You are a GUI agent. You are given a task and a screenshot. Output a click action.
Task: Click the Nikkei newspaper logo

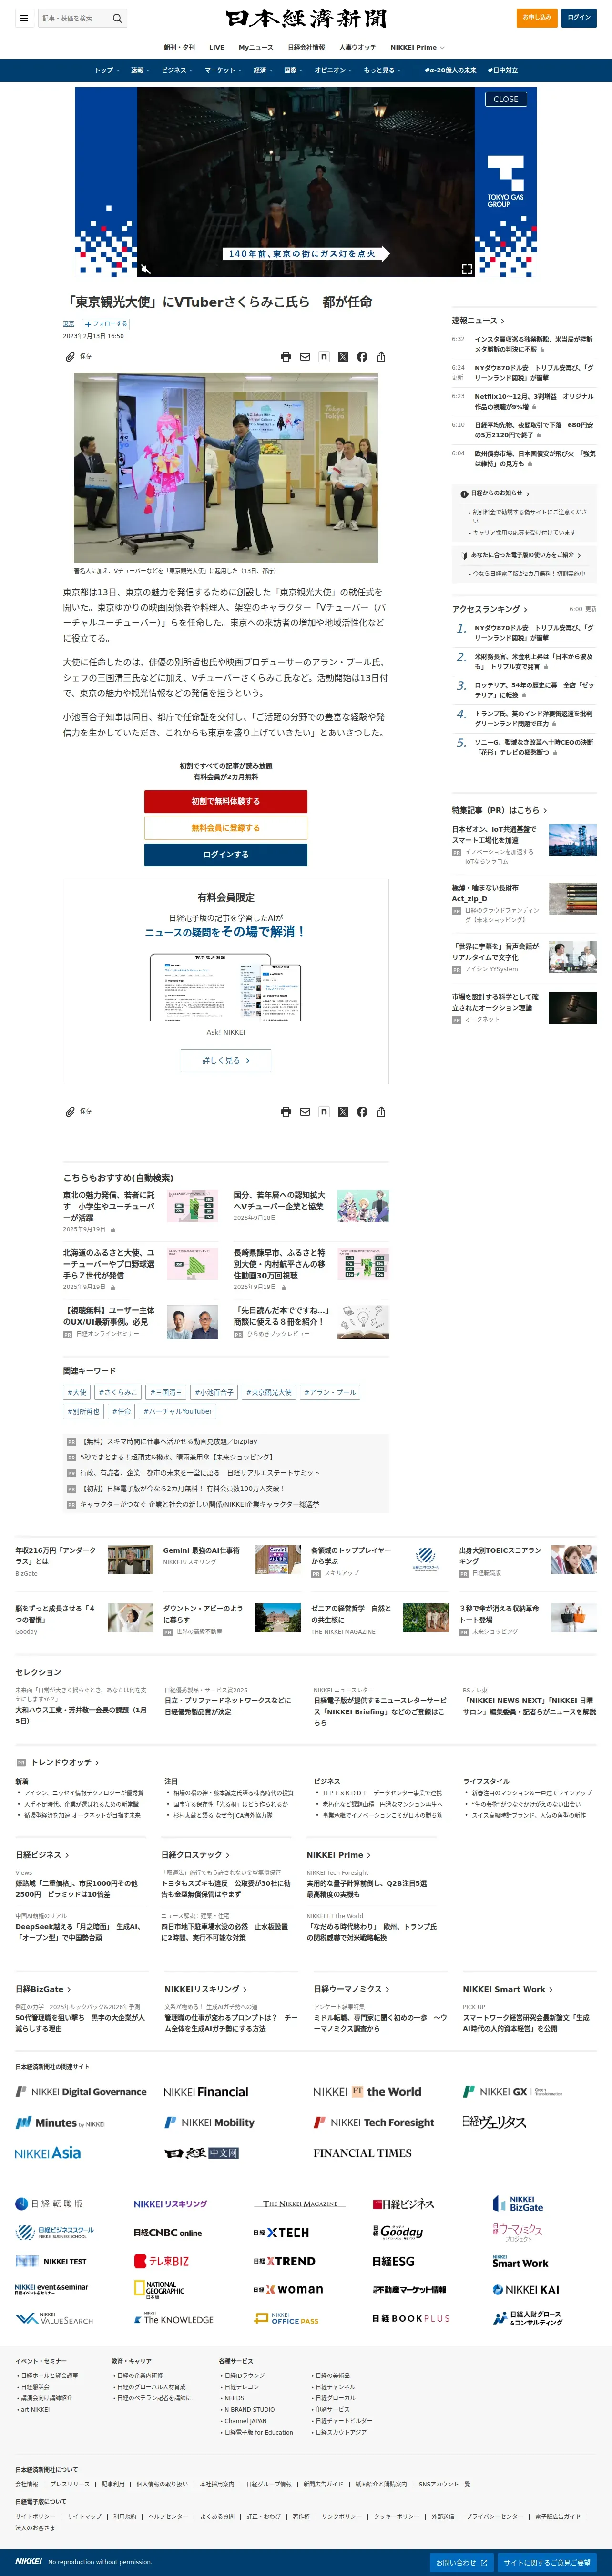coord(306,18)
